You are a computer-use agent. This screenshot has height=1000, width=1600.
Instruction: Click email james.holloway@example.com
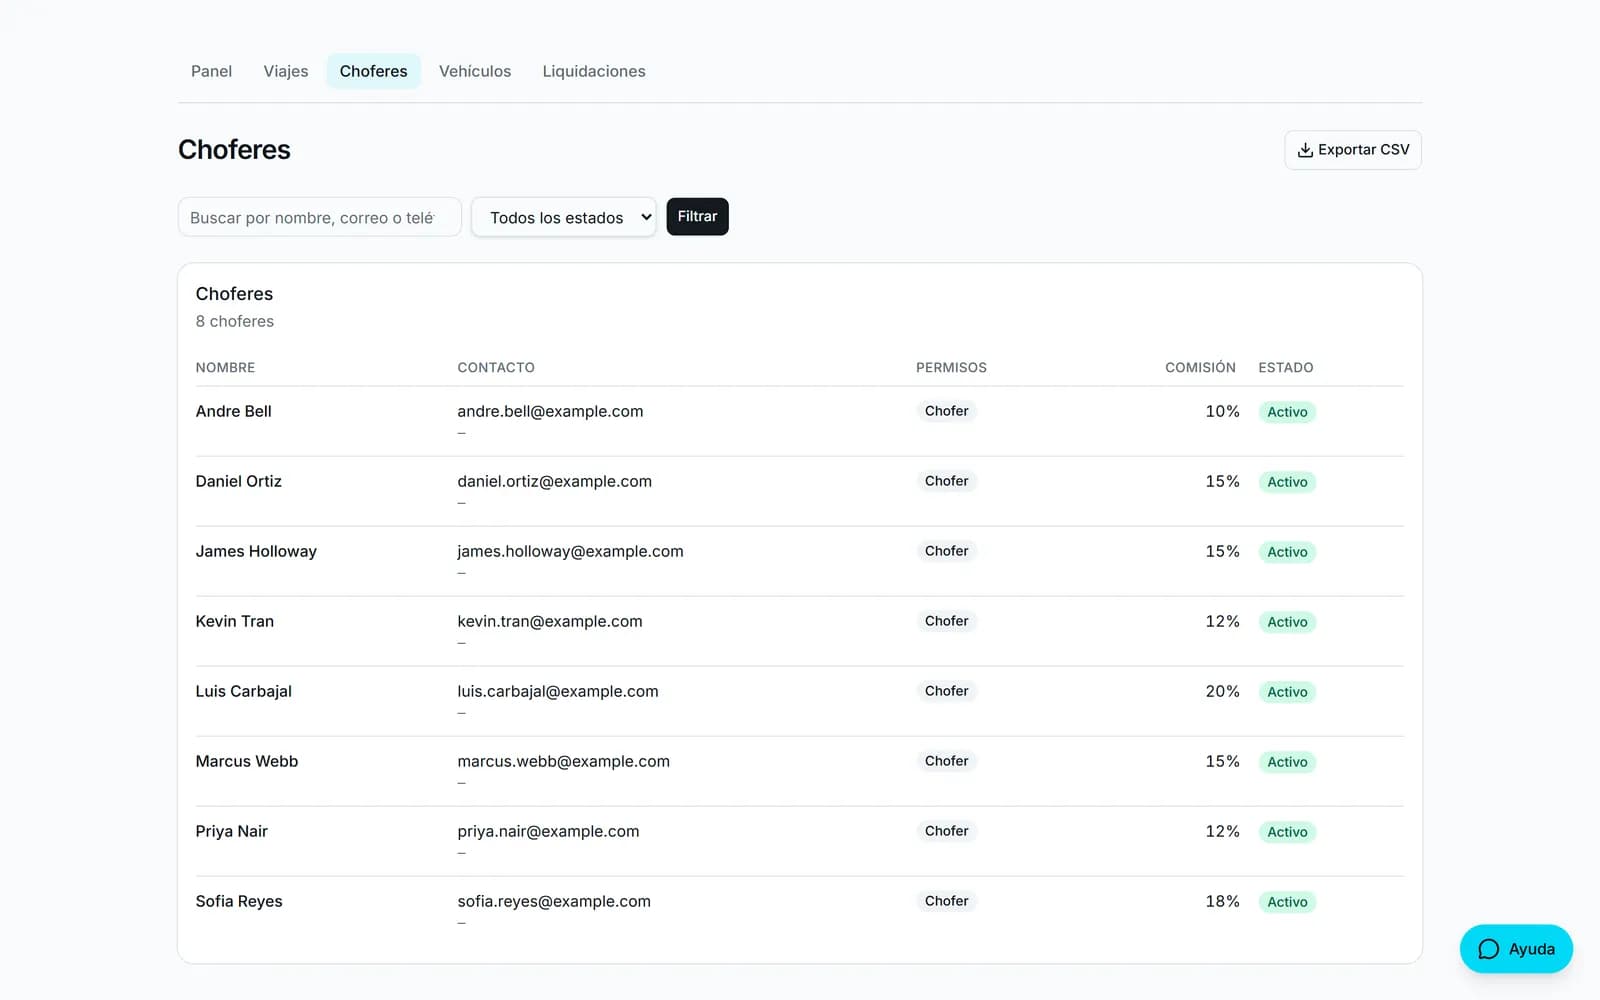coord(571,551)
